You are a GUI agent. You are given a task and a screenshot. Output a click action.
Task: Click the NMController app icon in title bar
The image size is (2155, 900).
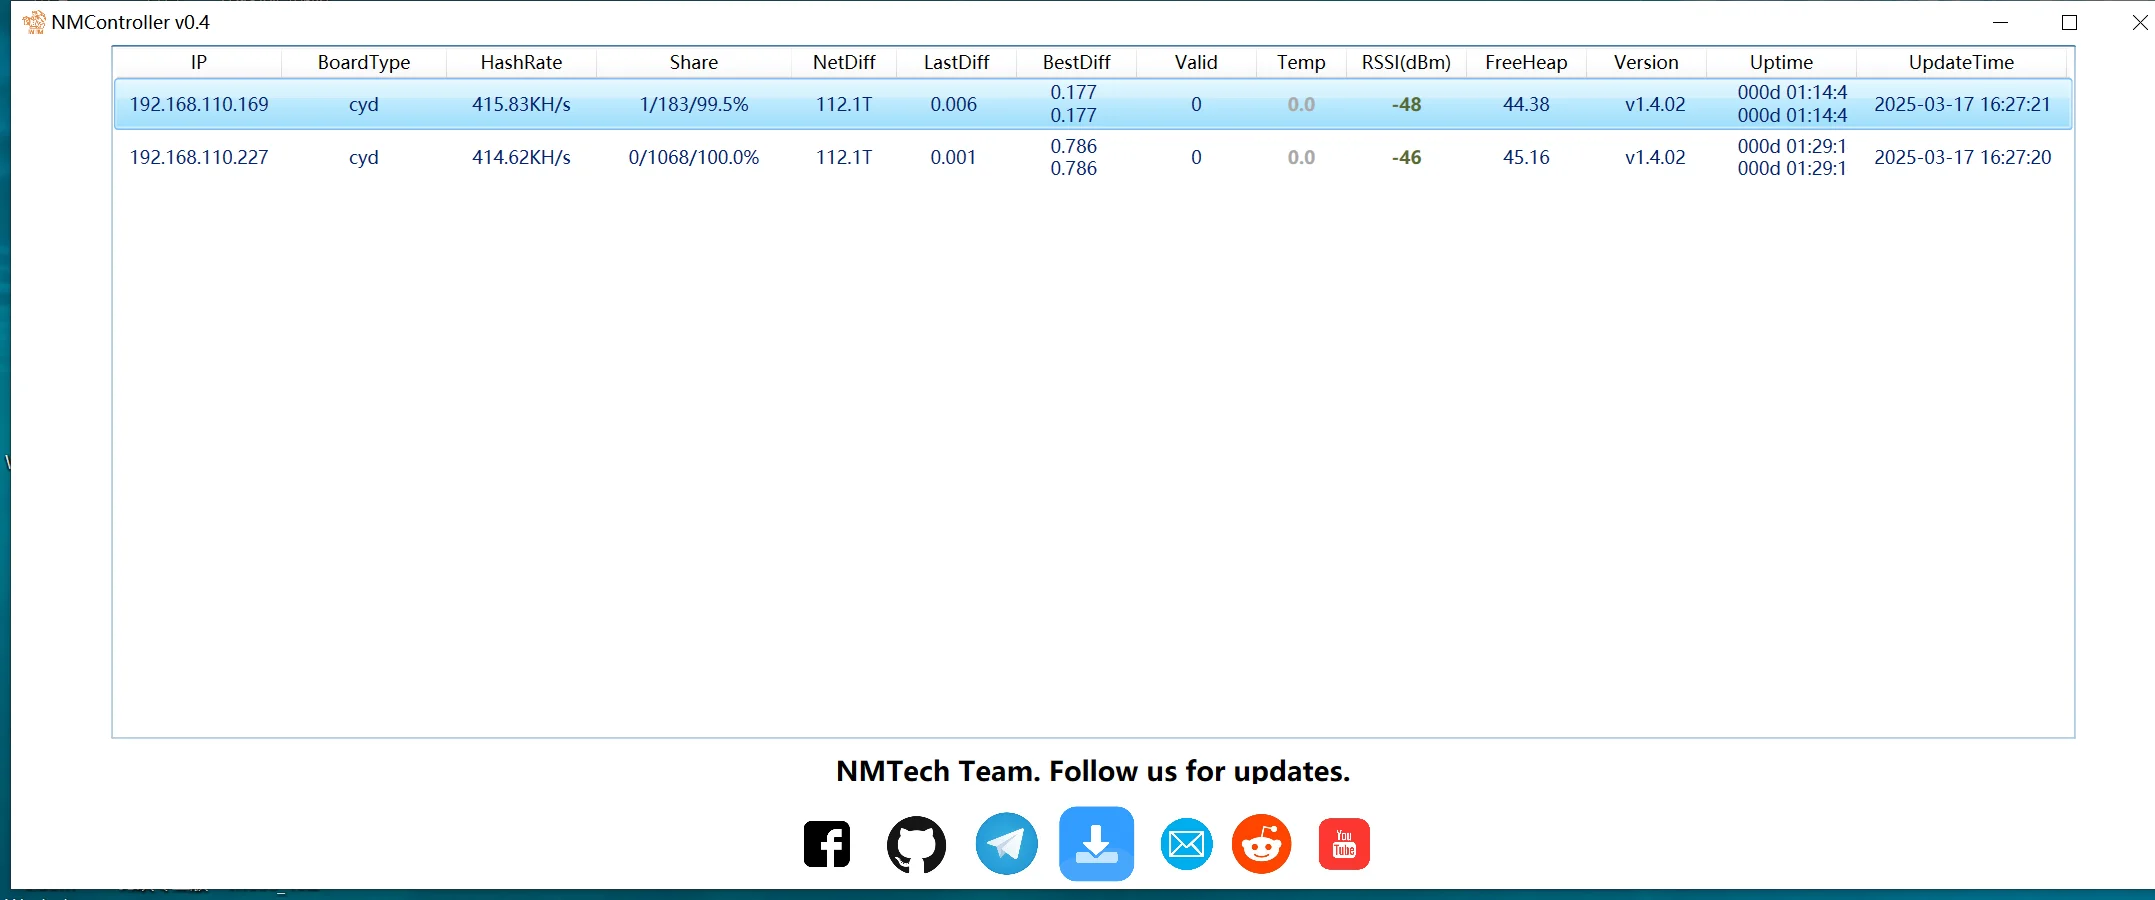34,22
